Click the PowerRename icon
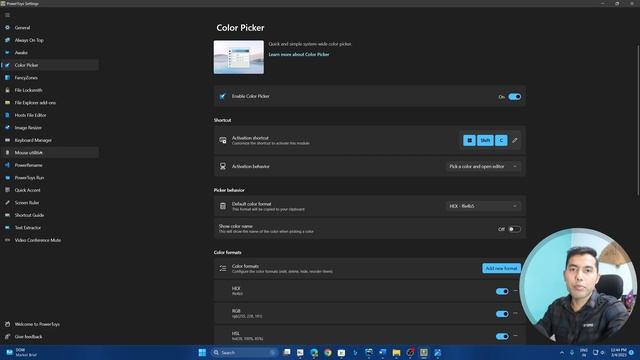Screen dimensions: 640x360 pyautogui.click(x=7, y=165)
